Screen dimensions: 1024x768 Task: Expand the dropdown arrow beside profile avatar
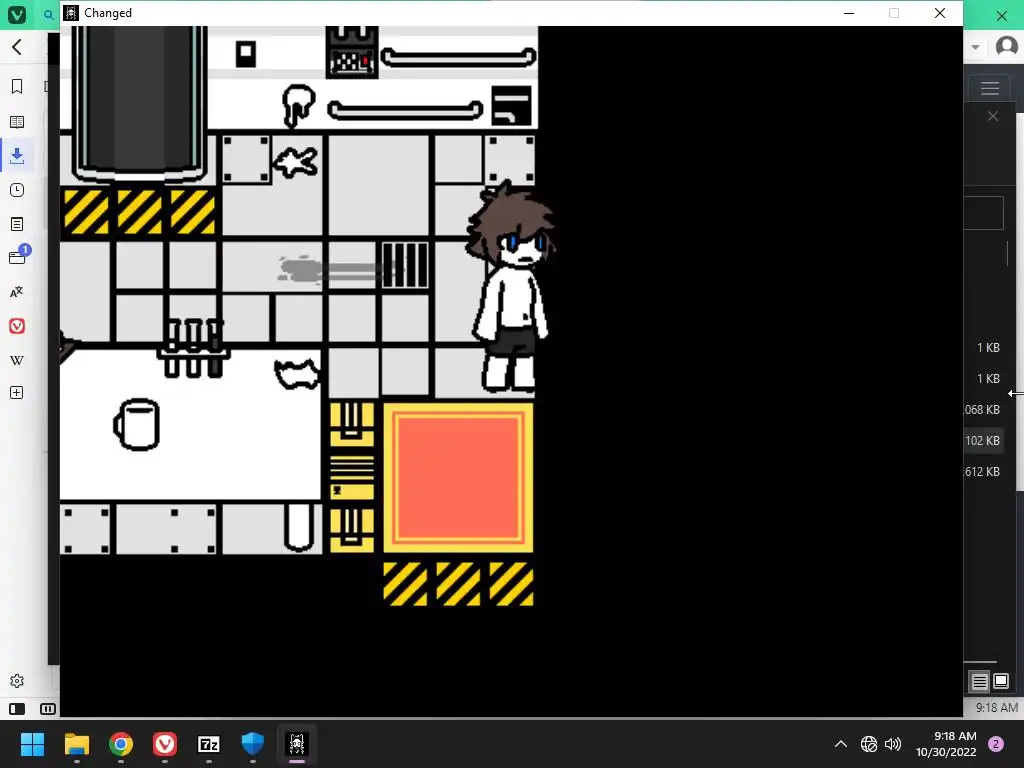point(975,47)
